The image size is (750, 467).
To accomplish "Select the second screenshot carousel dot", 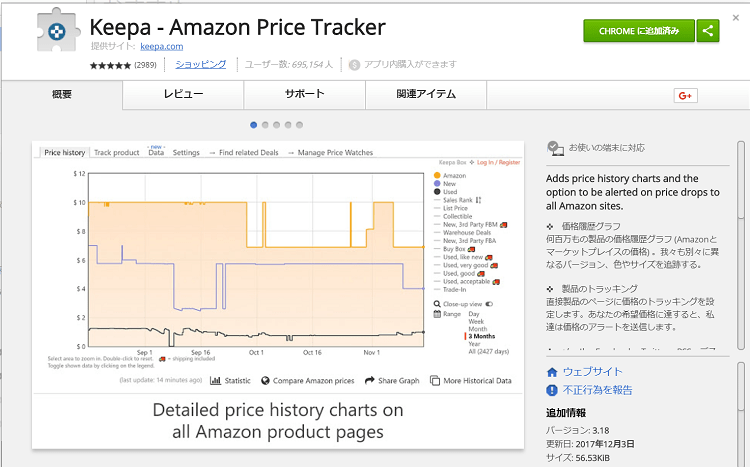I will [265, 125].
